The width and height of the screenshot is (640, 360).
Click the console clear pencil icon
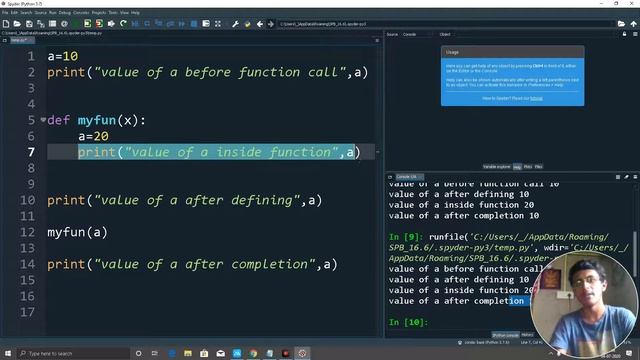(627, 177)
